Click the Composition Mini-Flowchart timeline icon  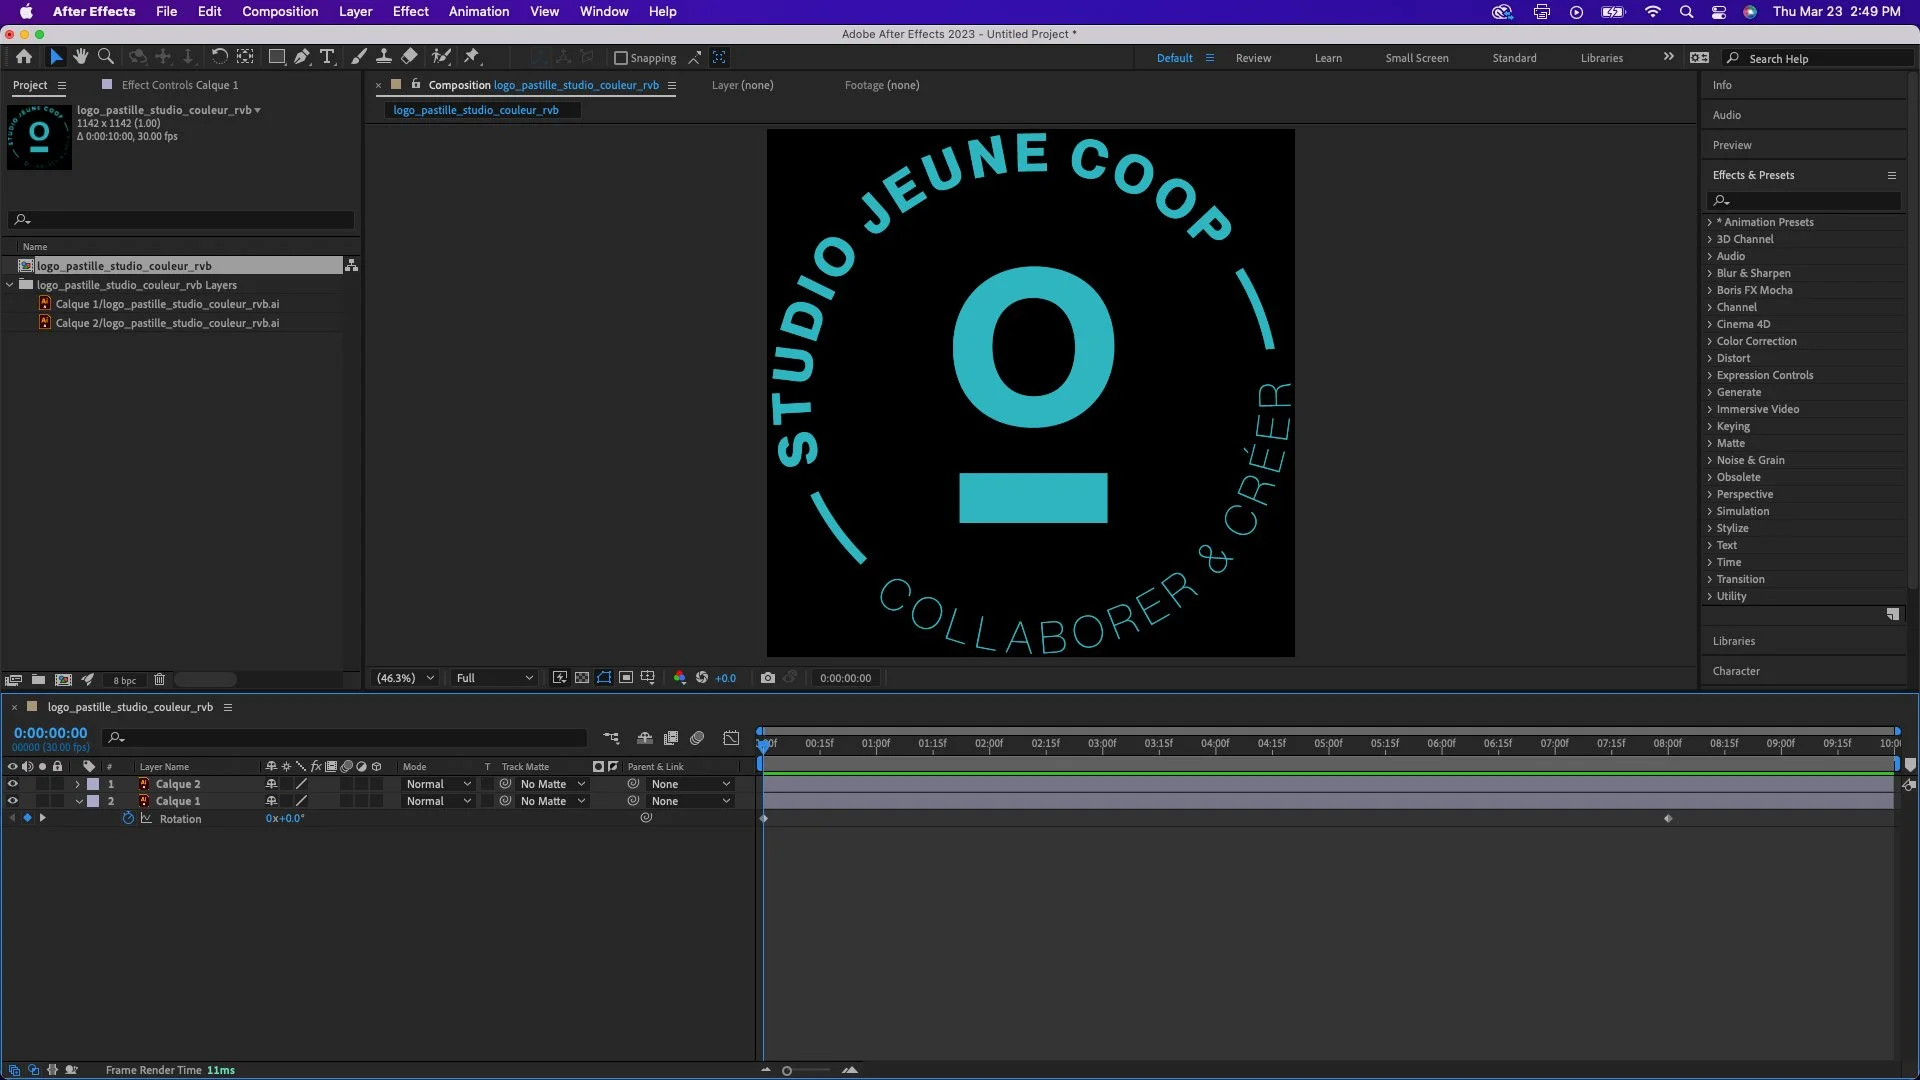pos(611,738)
